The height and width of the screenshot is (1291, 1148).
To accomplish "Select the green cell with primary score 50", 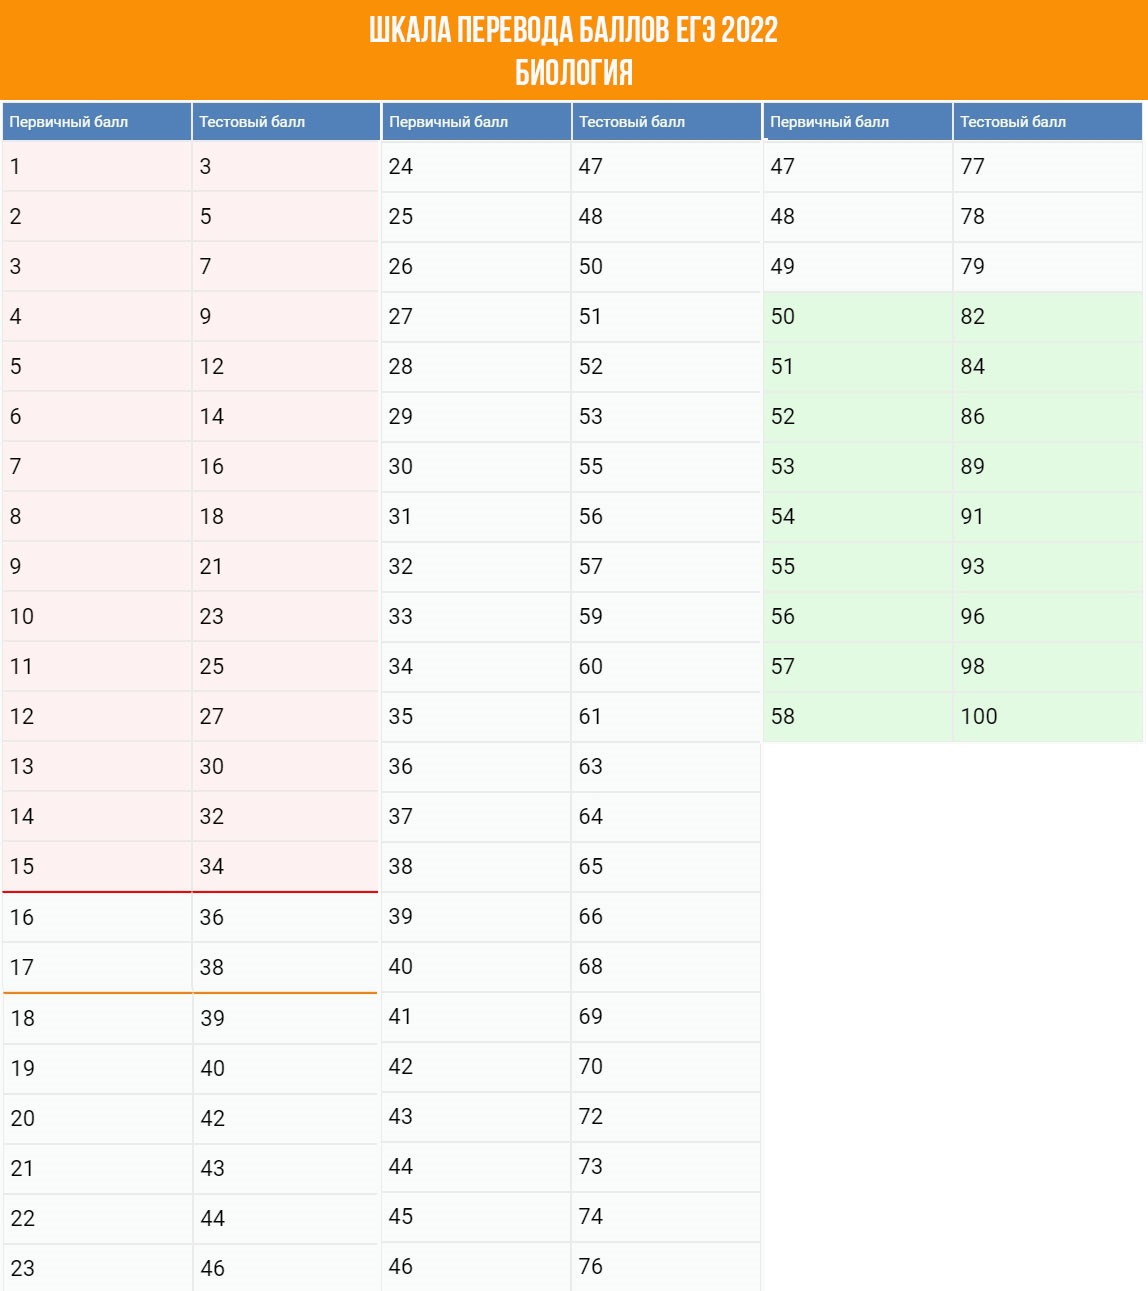I will pos(857,316).
